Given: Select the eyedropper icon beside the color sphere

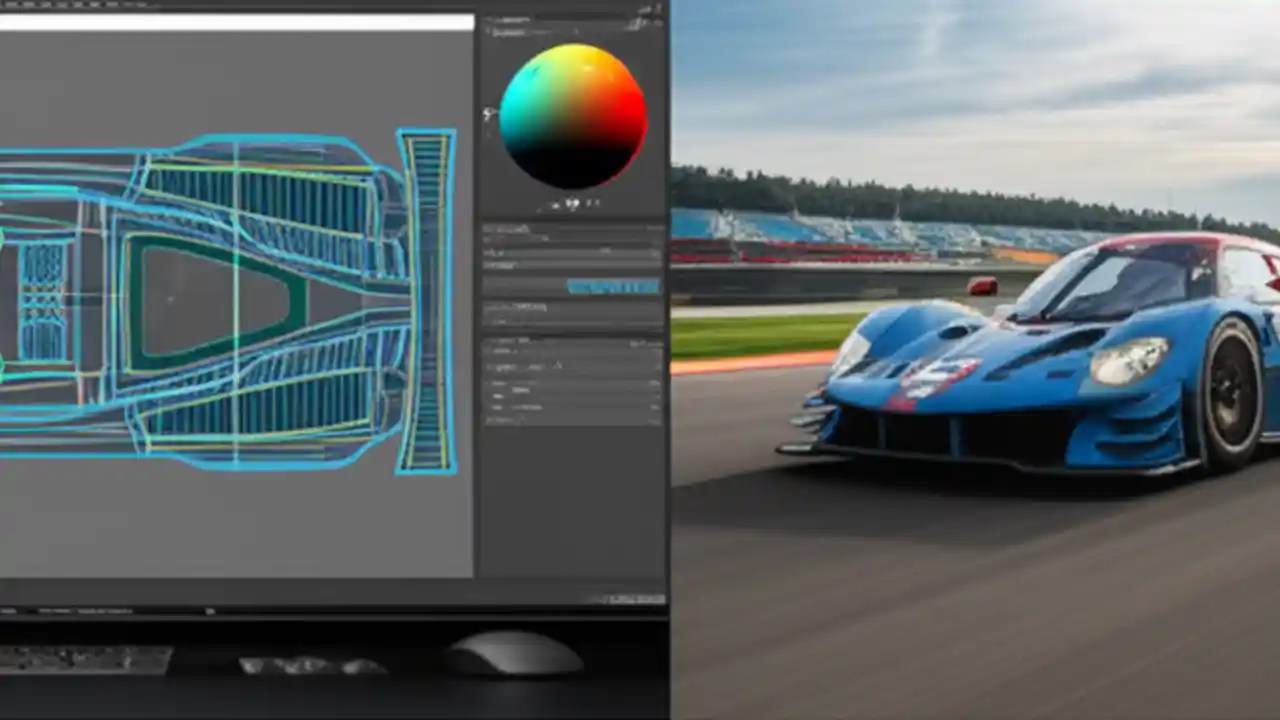Looking at the screenshot, I should [x=489, y=113].
